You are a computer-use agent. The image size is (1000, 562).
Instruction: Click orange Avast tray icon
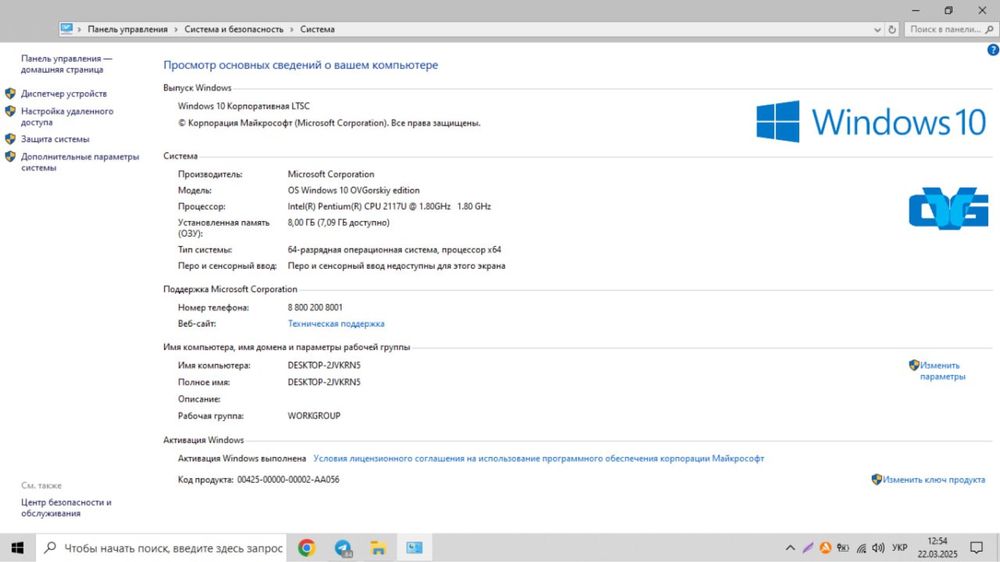point(825,548)
